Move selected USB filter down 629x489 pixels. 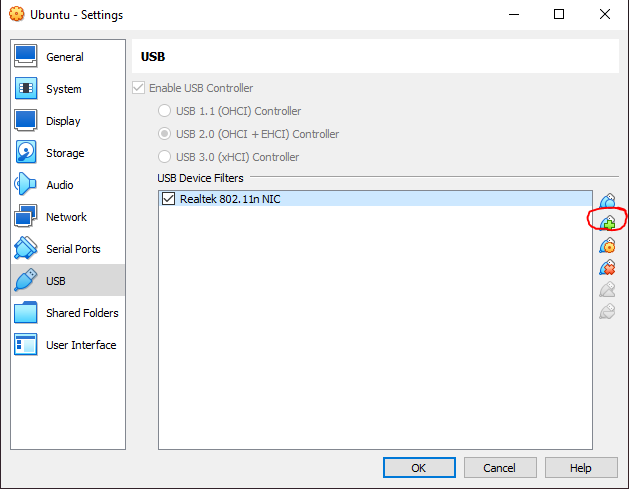(607, 311)
